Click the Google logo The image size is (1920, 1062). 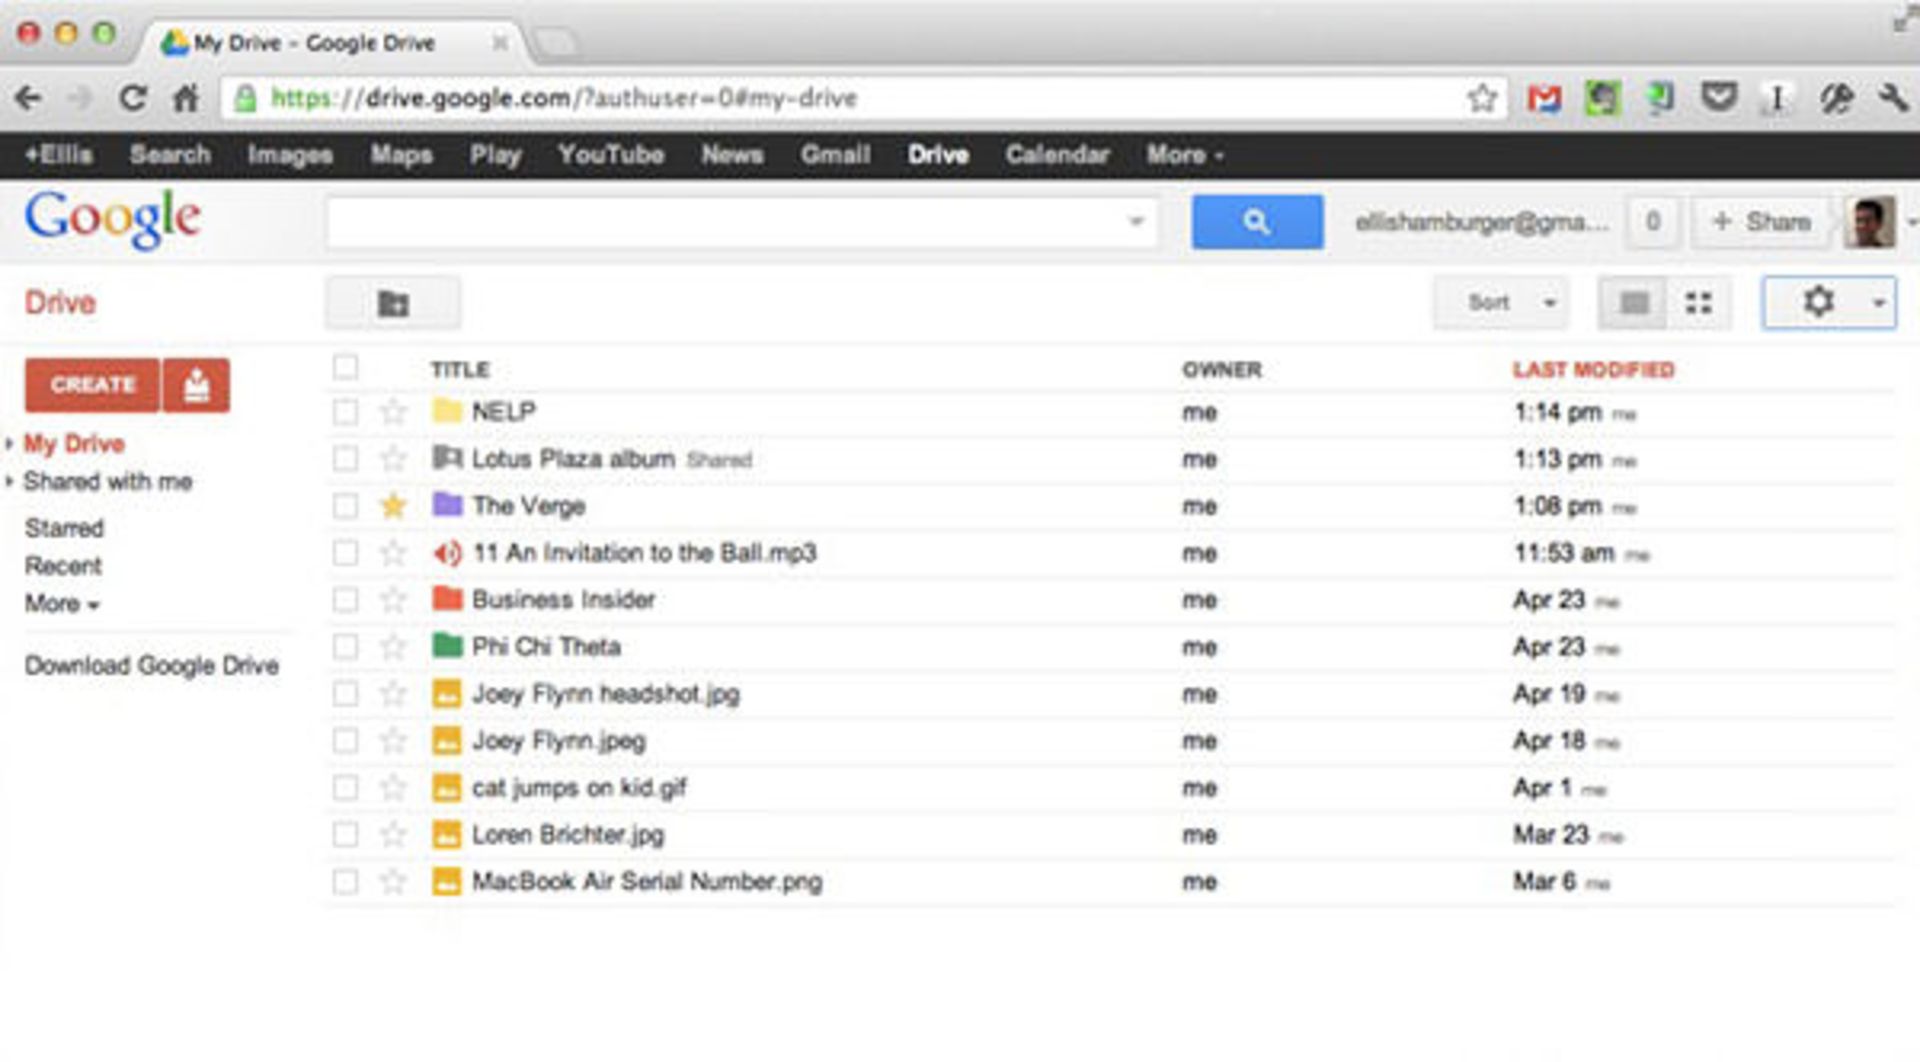[x=113, y=219]
